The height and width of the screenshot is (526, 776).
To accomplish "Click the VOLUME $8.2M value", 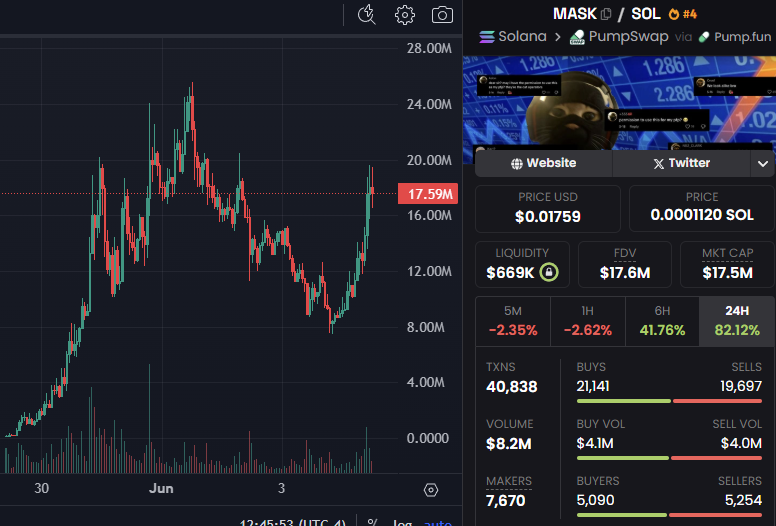I will click(x=509, y=444).
